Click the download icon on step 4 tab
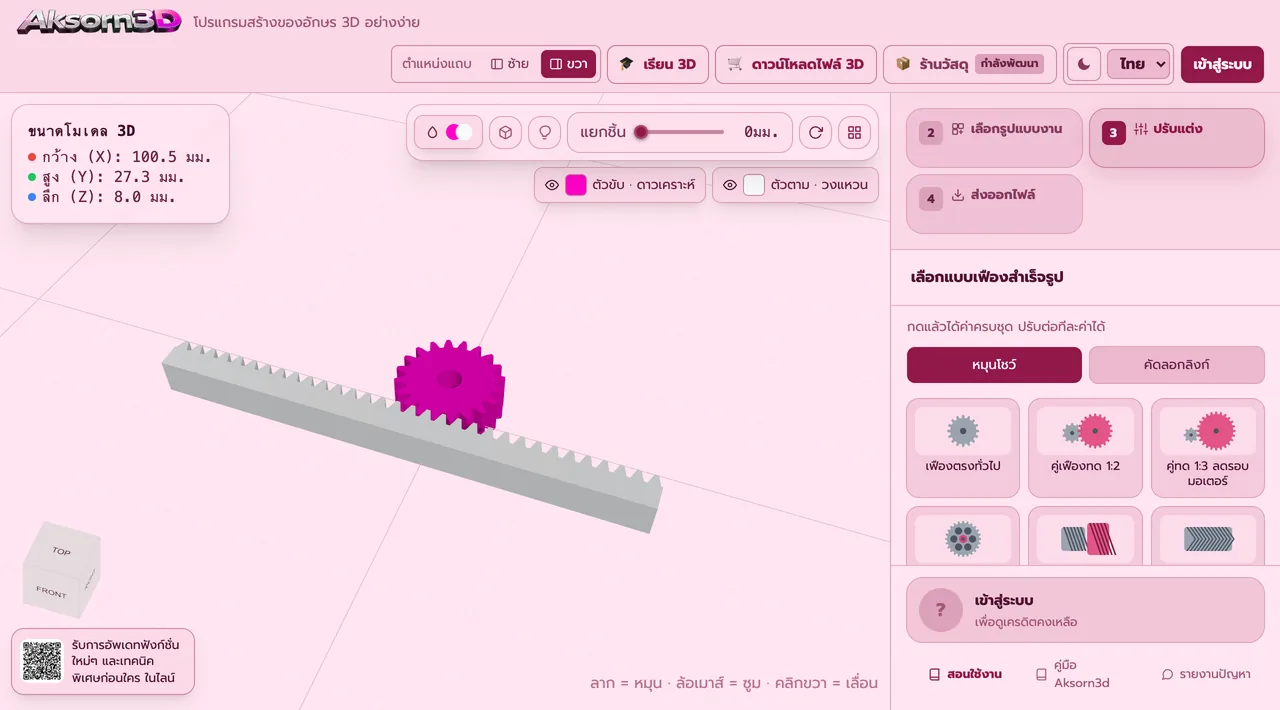This screenshot has width=1280, height=710. (958, 195)
